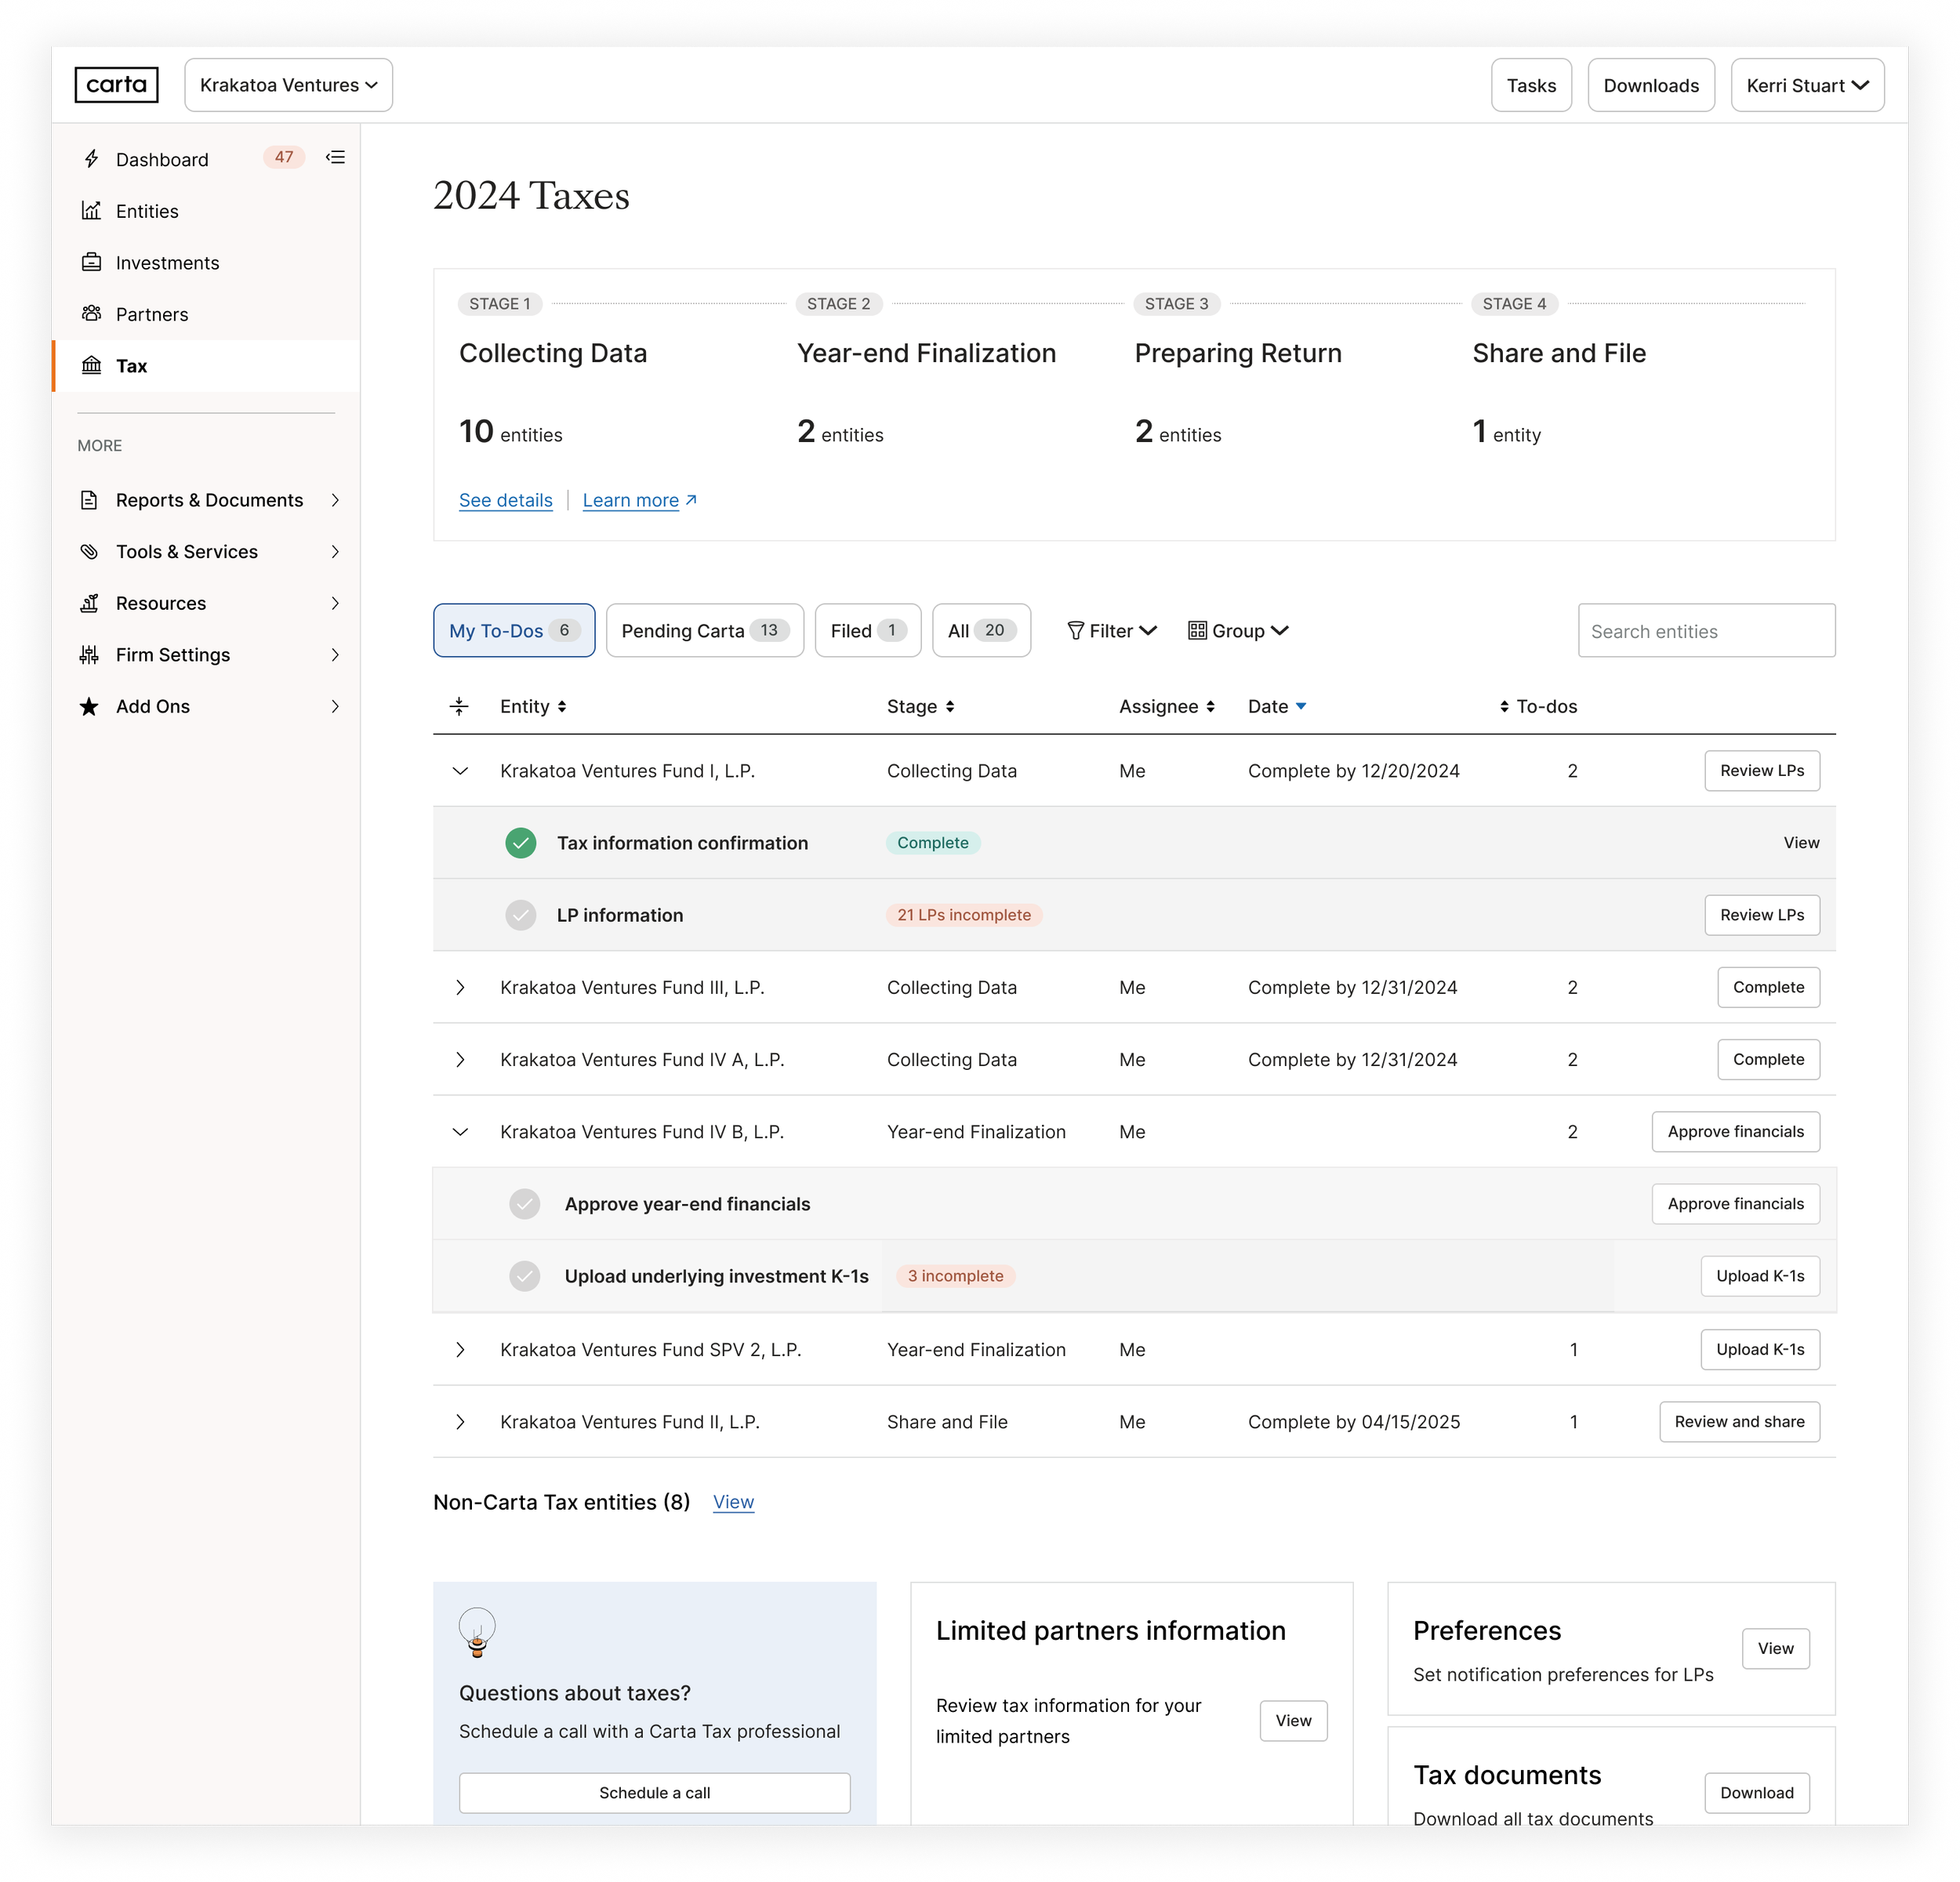The height and width of the screenshot is (1882, 1960).
Task: Click the Partners people icon
Action: pos(91,314)
